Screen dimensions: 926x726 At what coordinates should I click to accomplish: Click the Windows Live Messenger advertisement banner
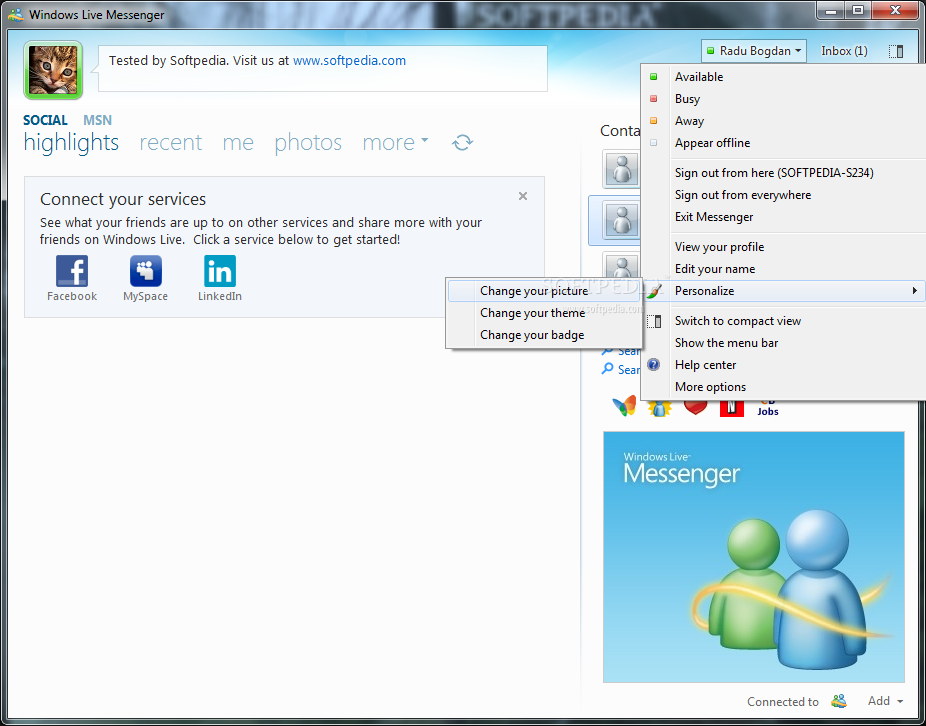coord(754,556)
